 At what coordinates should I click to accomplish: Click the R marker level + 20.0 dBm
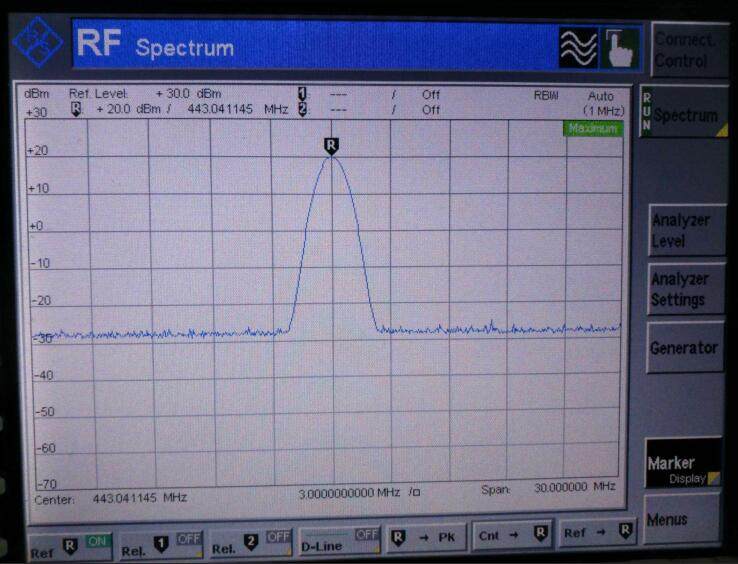pyautogui.click(x=129, y=109)
